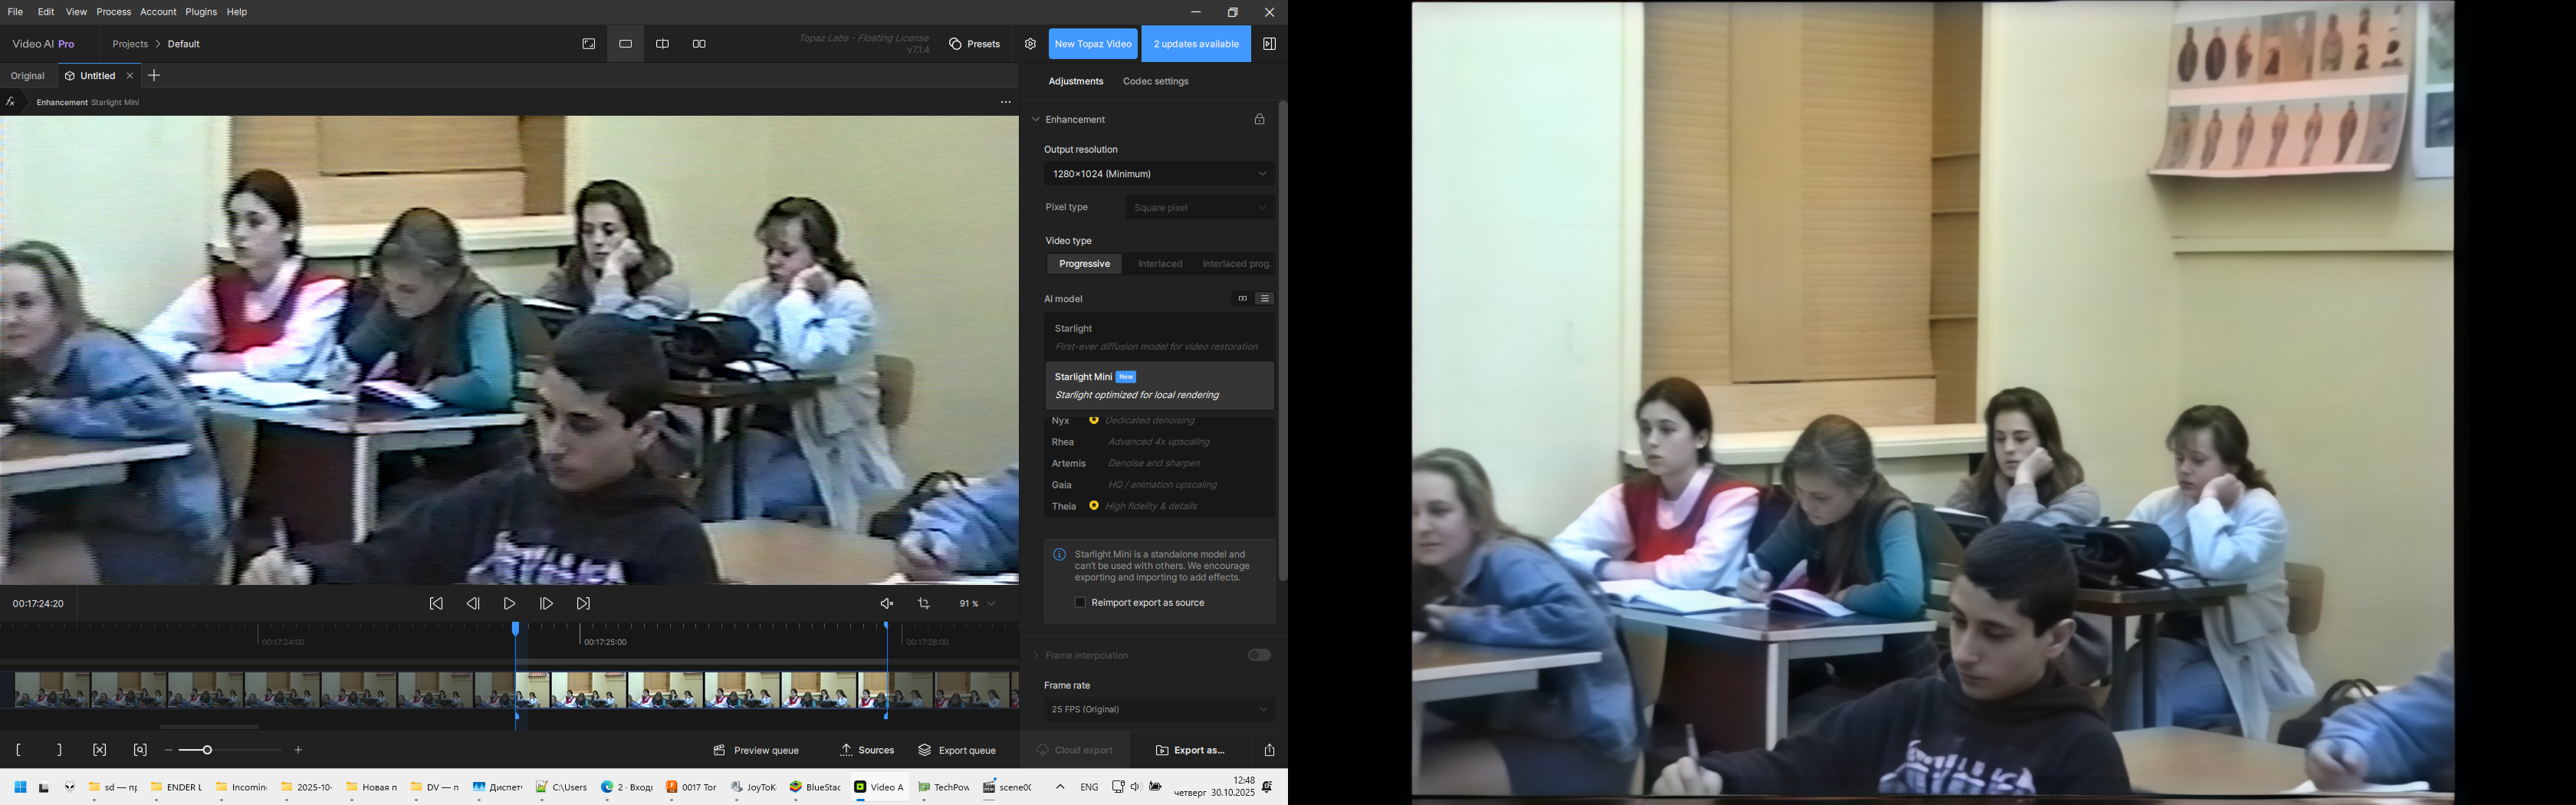Select side-by-side view layout icon

[699, 44]
